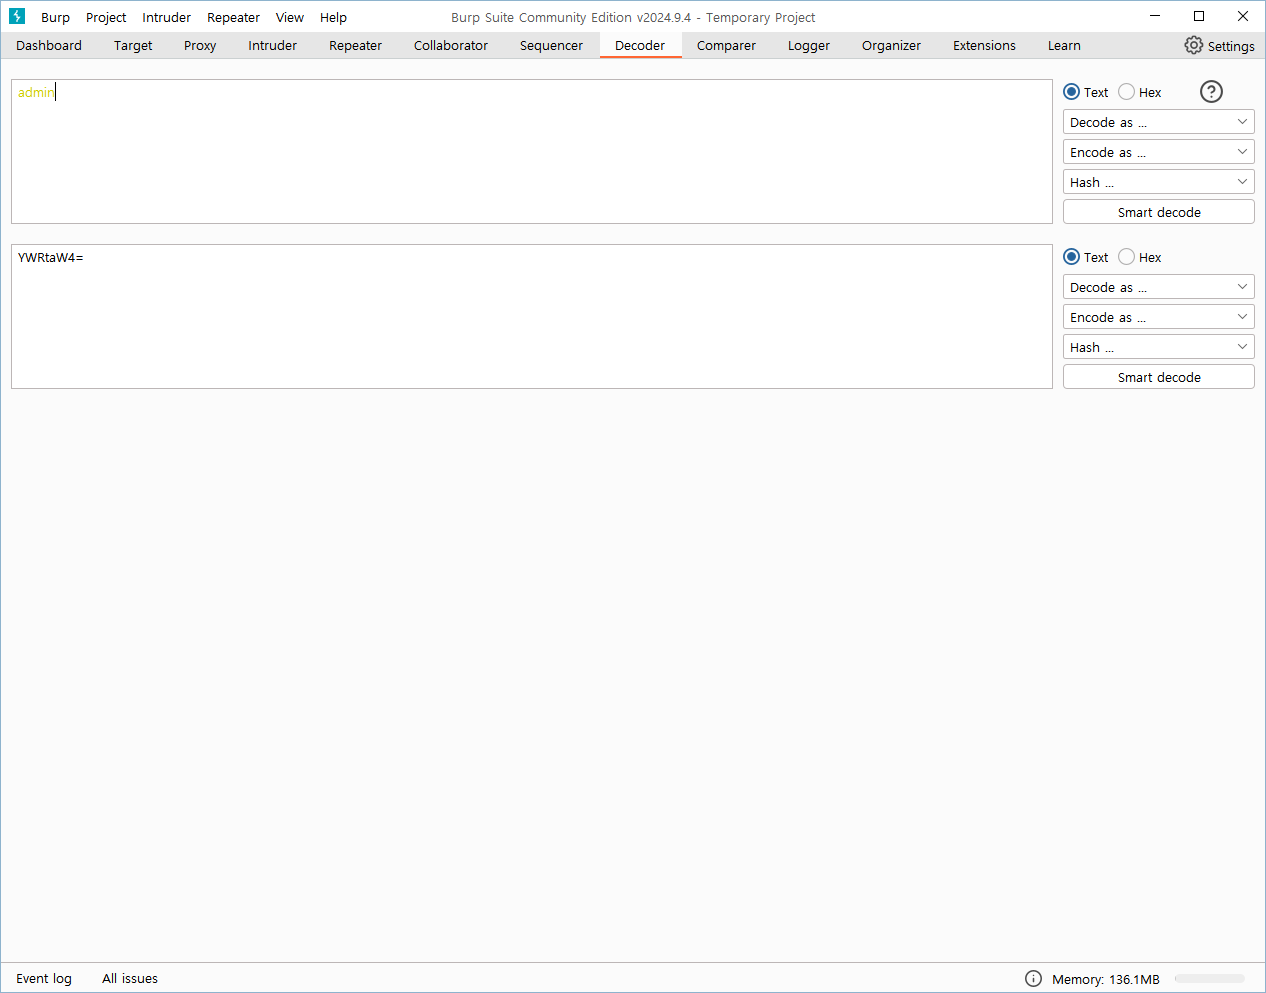Click inside the YWRtaW4= output text area
Screen dimensions: 1266x993
tap(532, 316)
